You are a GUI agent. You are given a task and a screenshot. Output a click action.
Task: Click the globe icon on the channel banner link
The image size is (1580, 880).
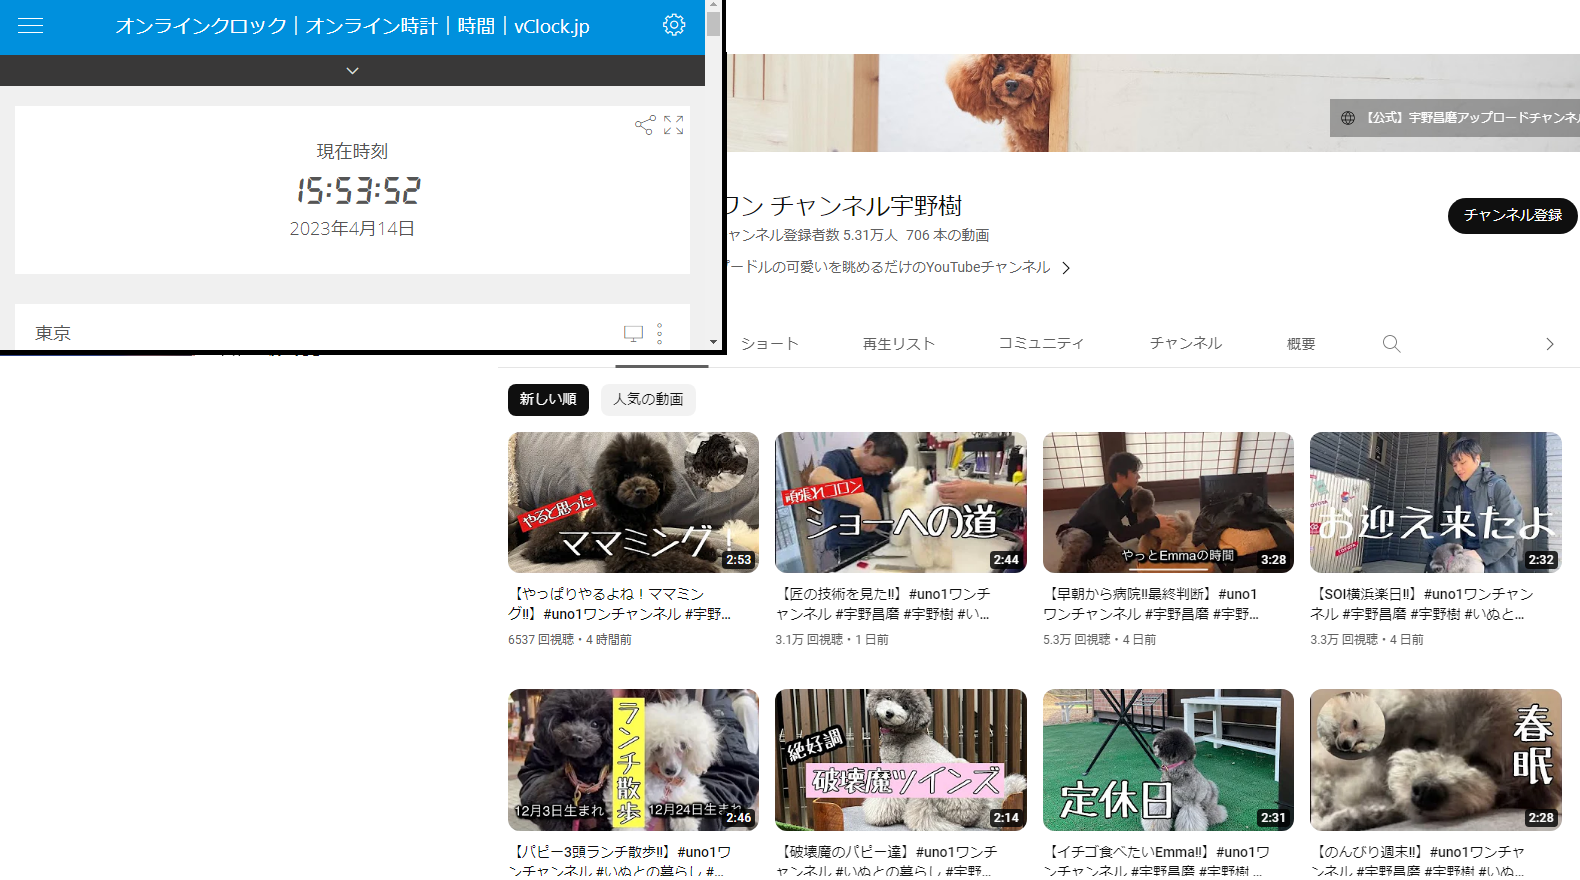[1348, 118]
